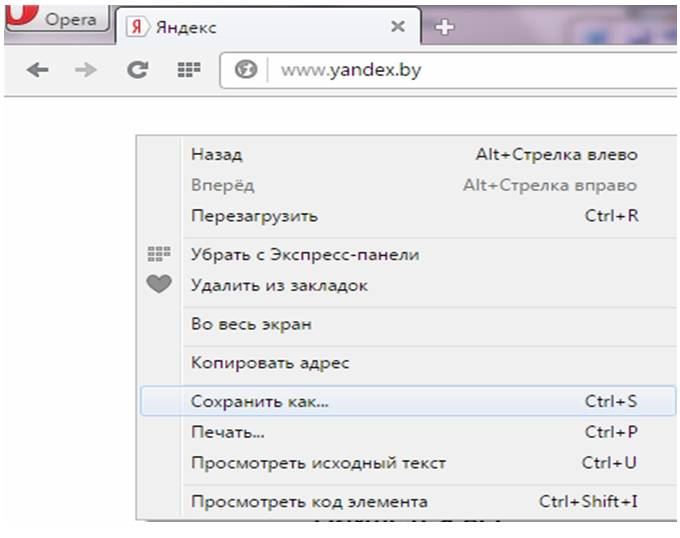680x538 pixels.
Task: Go back using the back arrow
Action: (x=37, y=70)
